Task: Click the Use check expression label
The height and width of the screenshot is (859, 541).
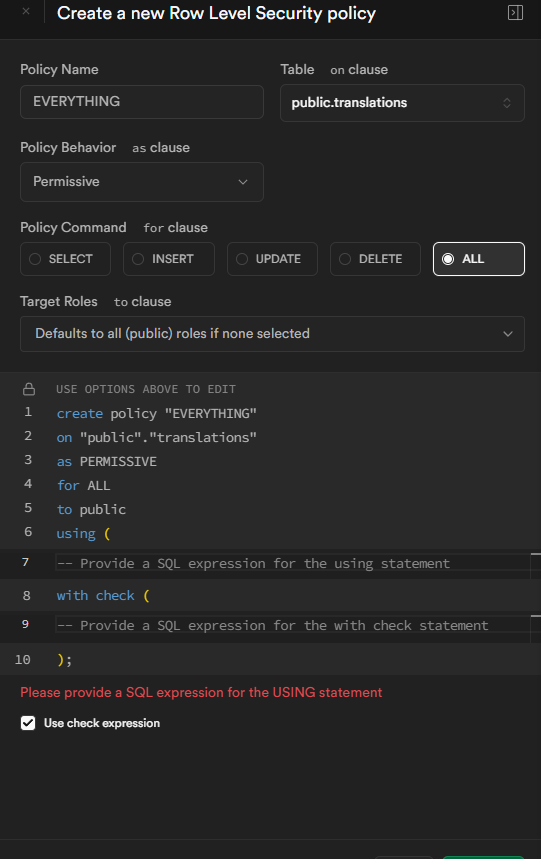Action: point(102,723)
